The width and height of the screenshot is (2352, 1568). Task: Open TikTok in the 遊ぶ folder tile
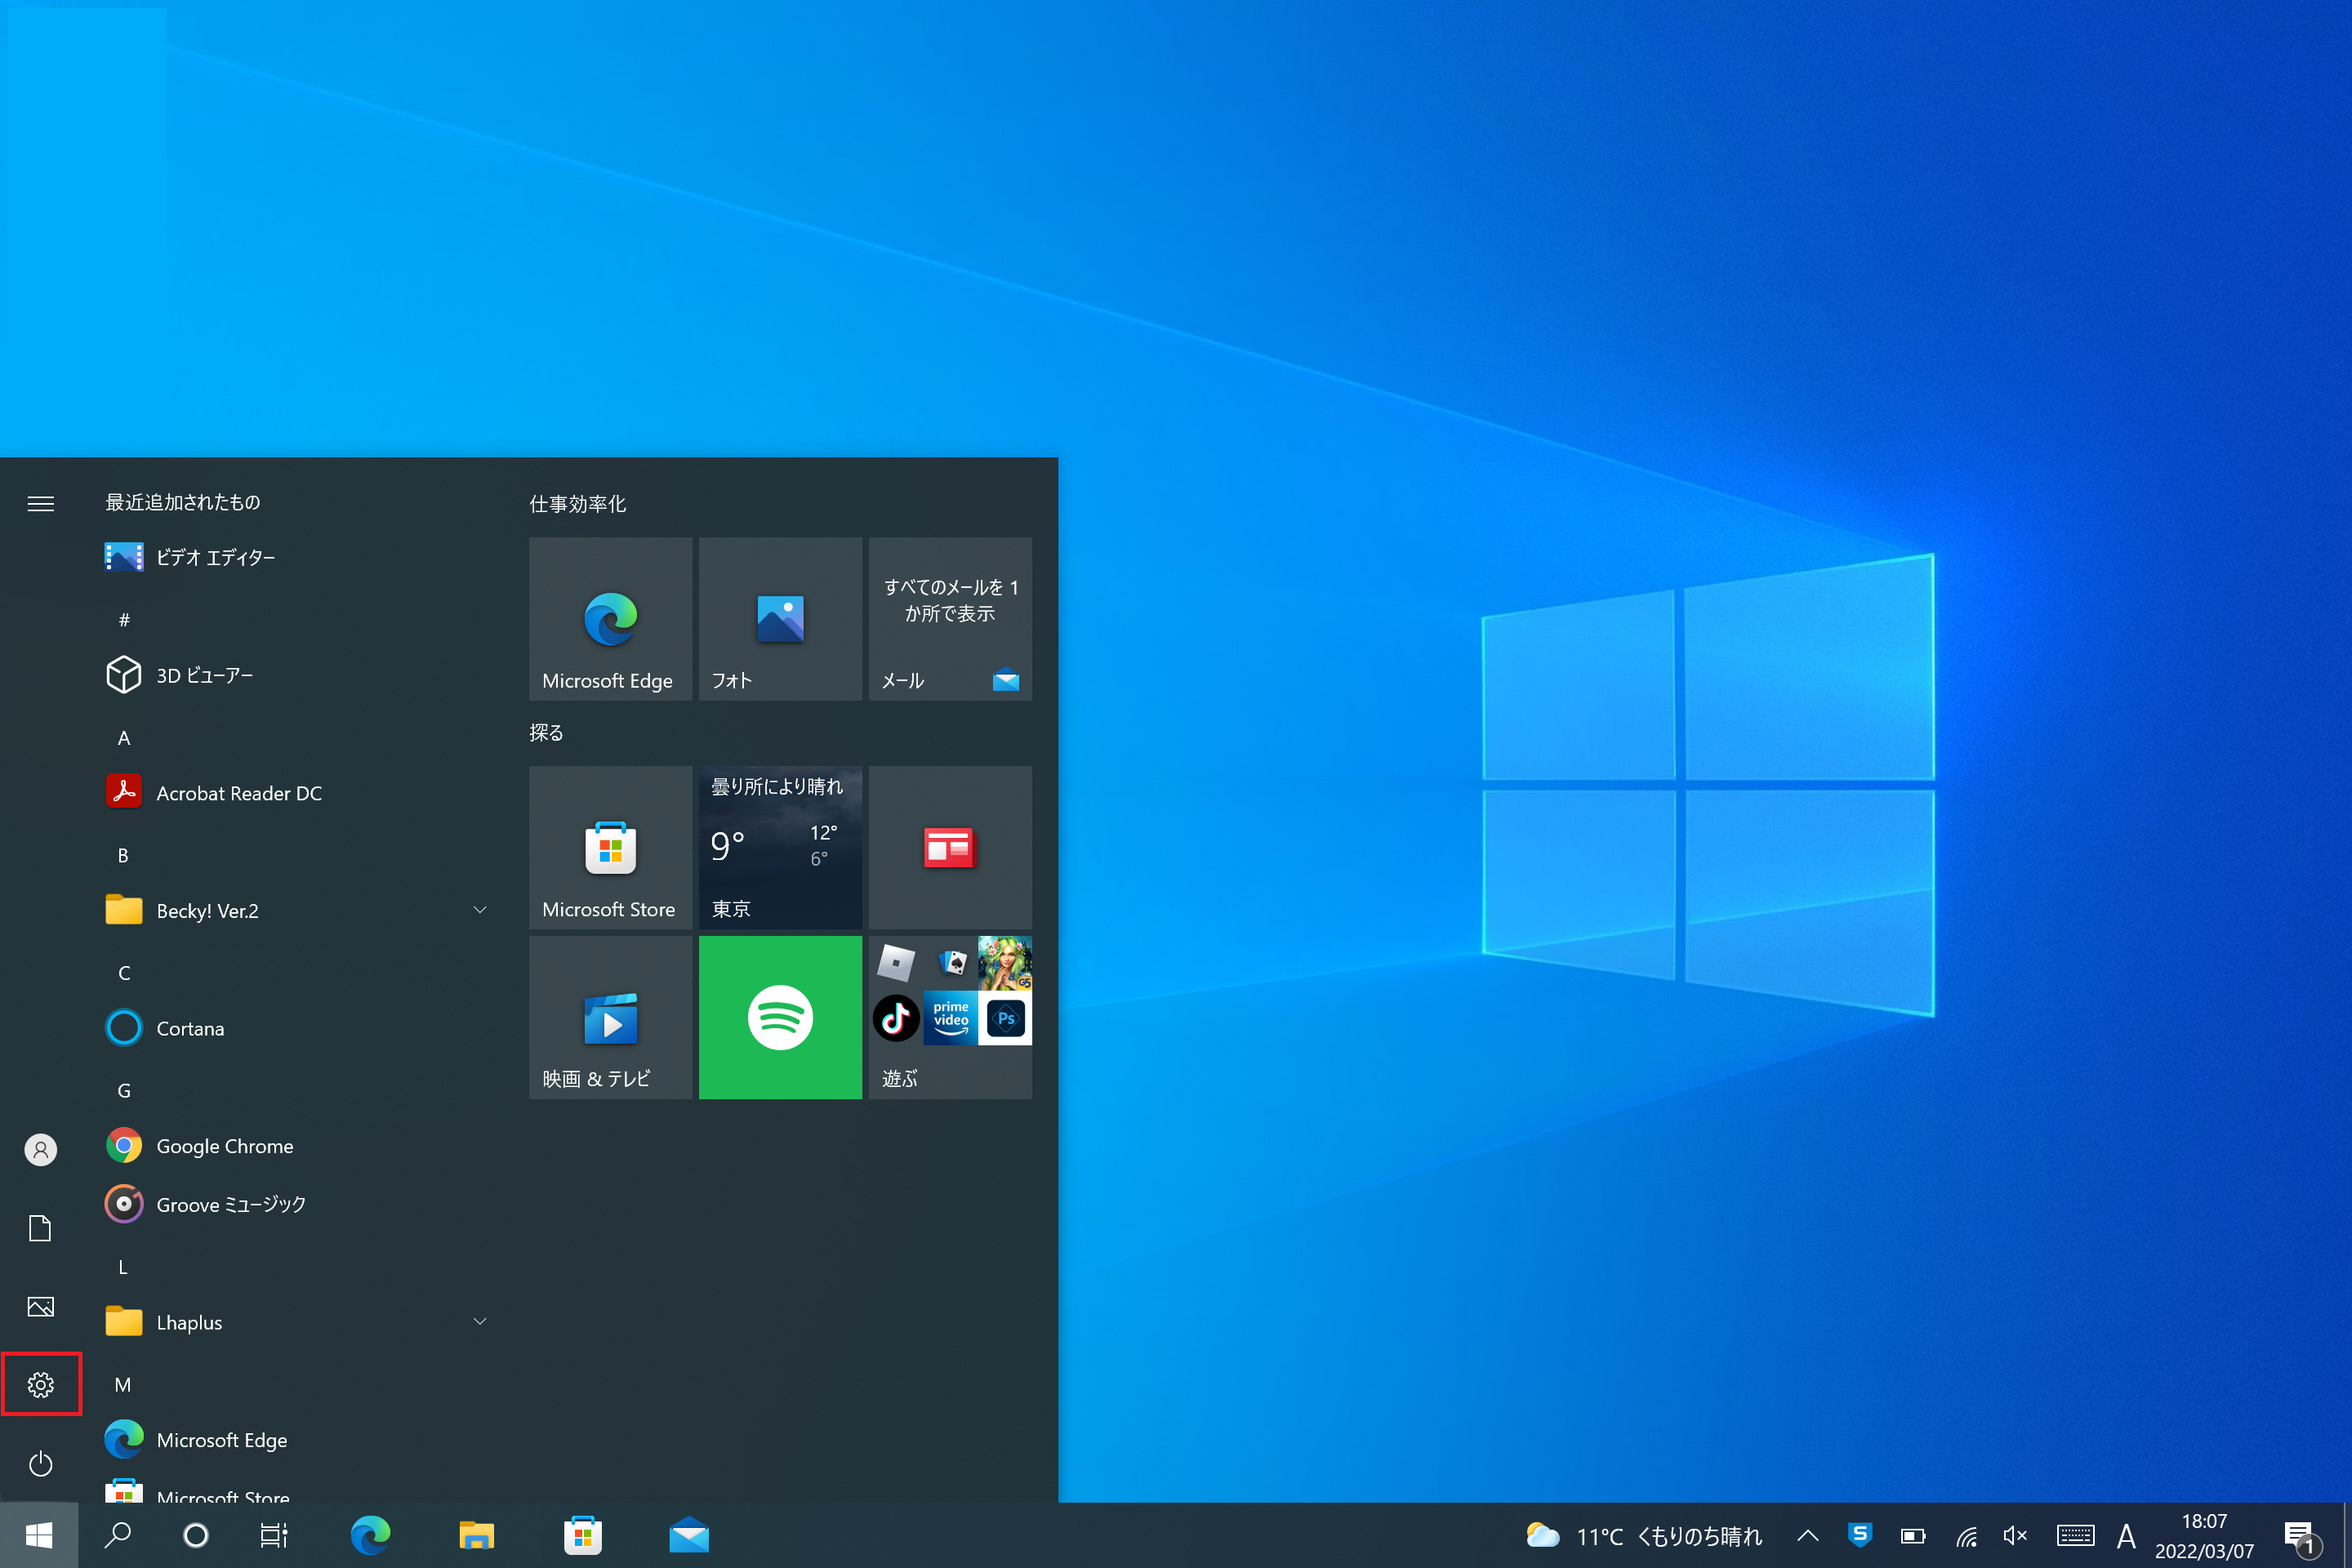pos(896,1019)
